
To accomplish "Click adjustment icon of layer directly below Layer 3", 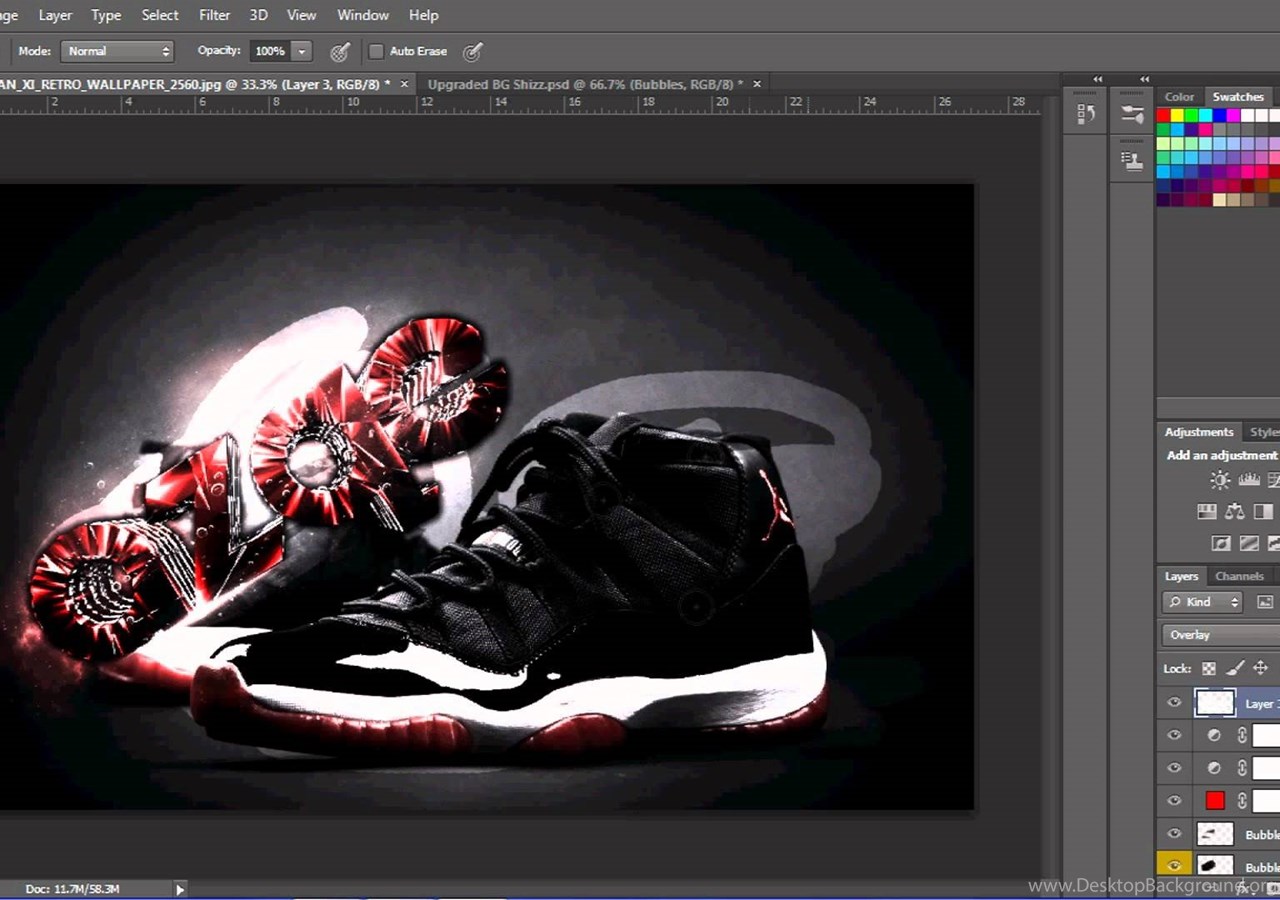I will [1214, 735].
